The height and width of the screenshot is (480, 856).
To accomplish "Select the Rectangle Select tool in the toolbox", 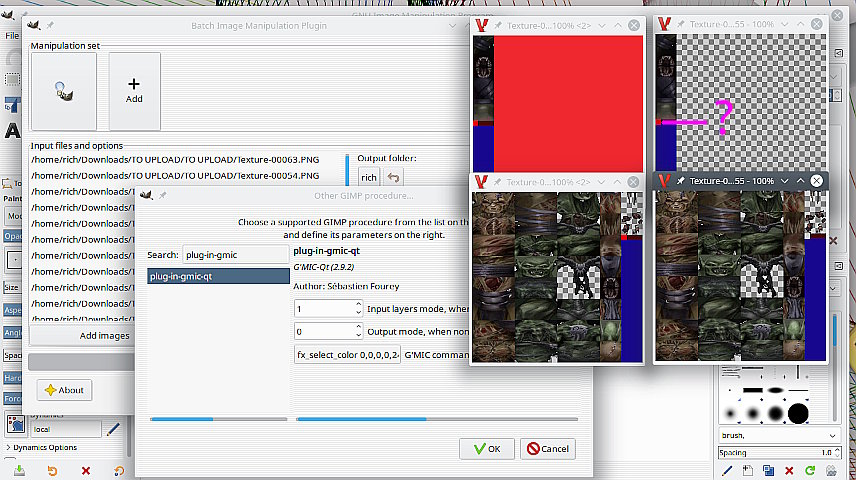I will tap(12, 80).
